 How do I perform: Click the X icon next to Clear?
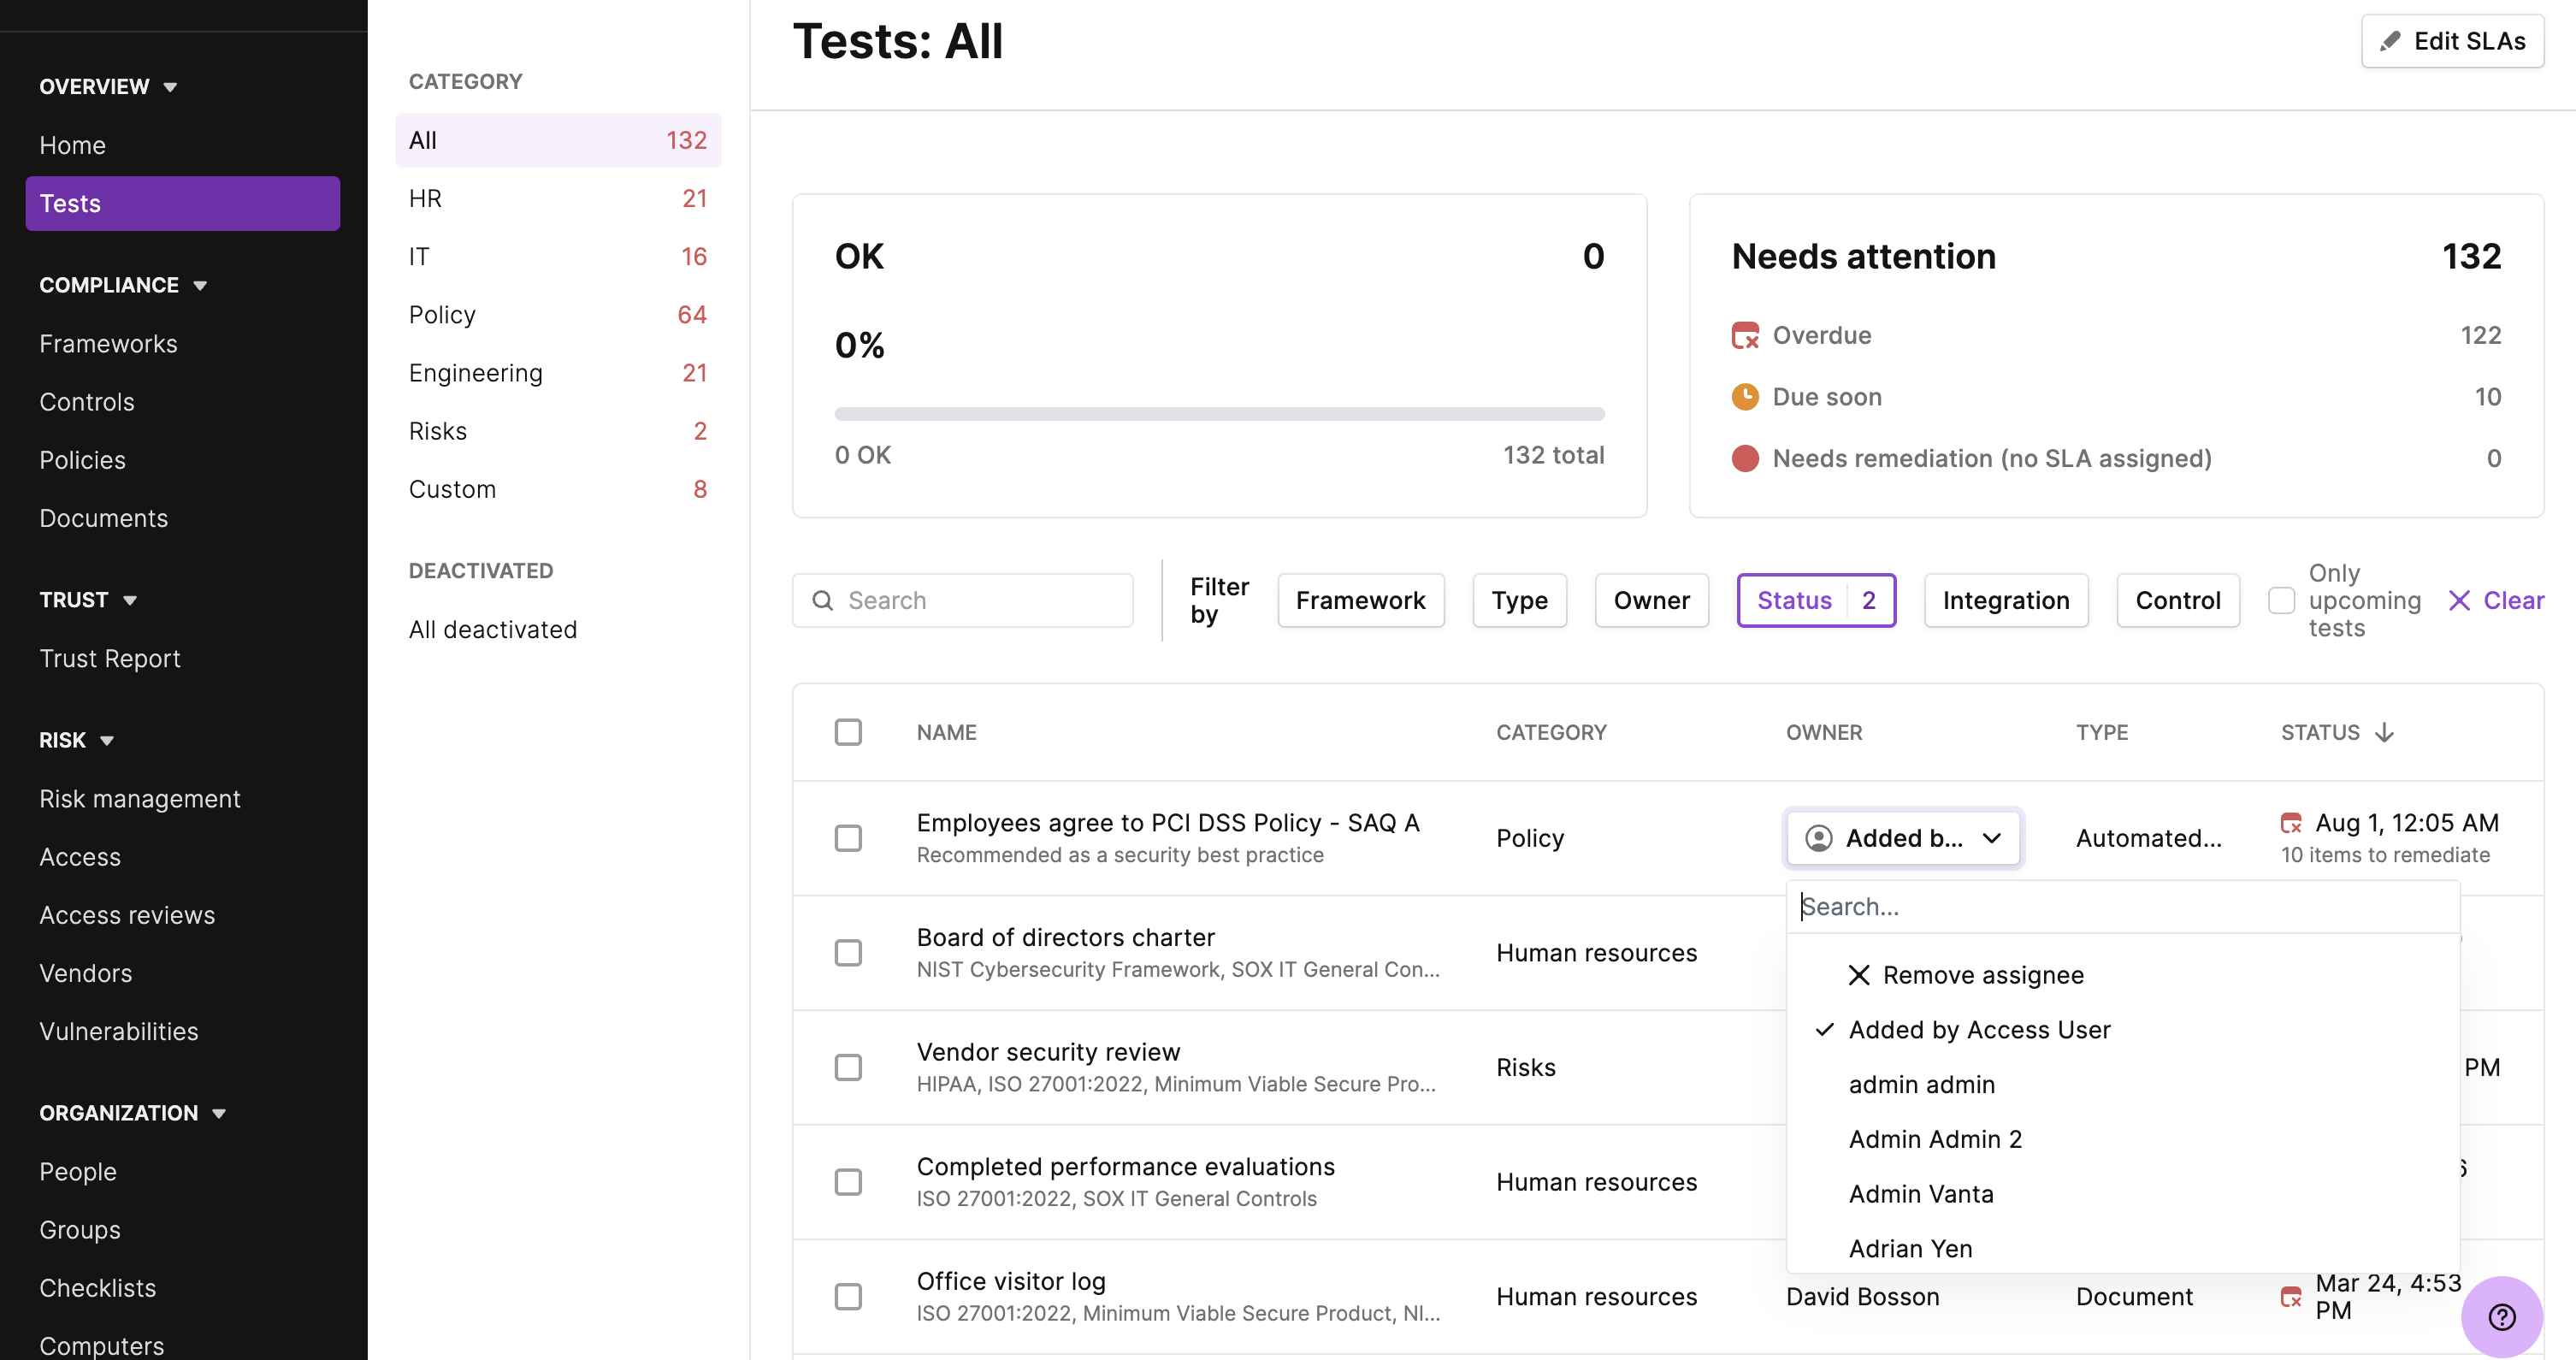[x=2459, y=600]
